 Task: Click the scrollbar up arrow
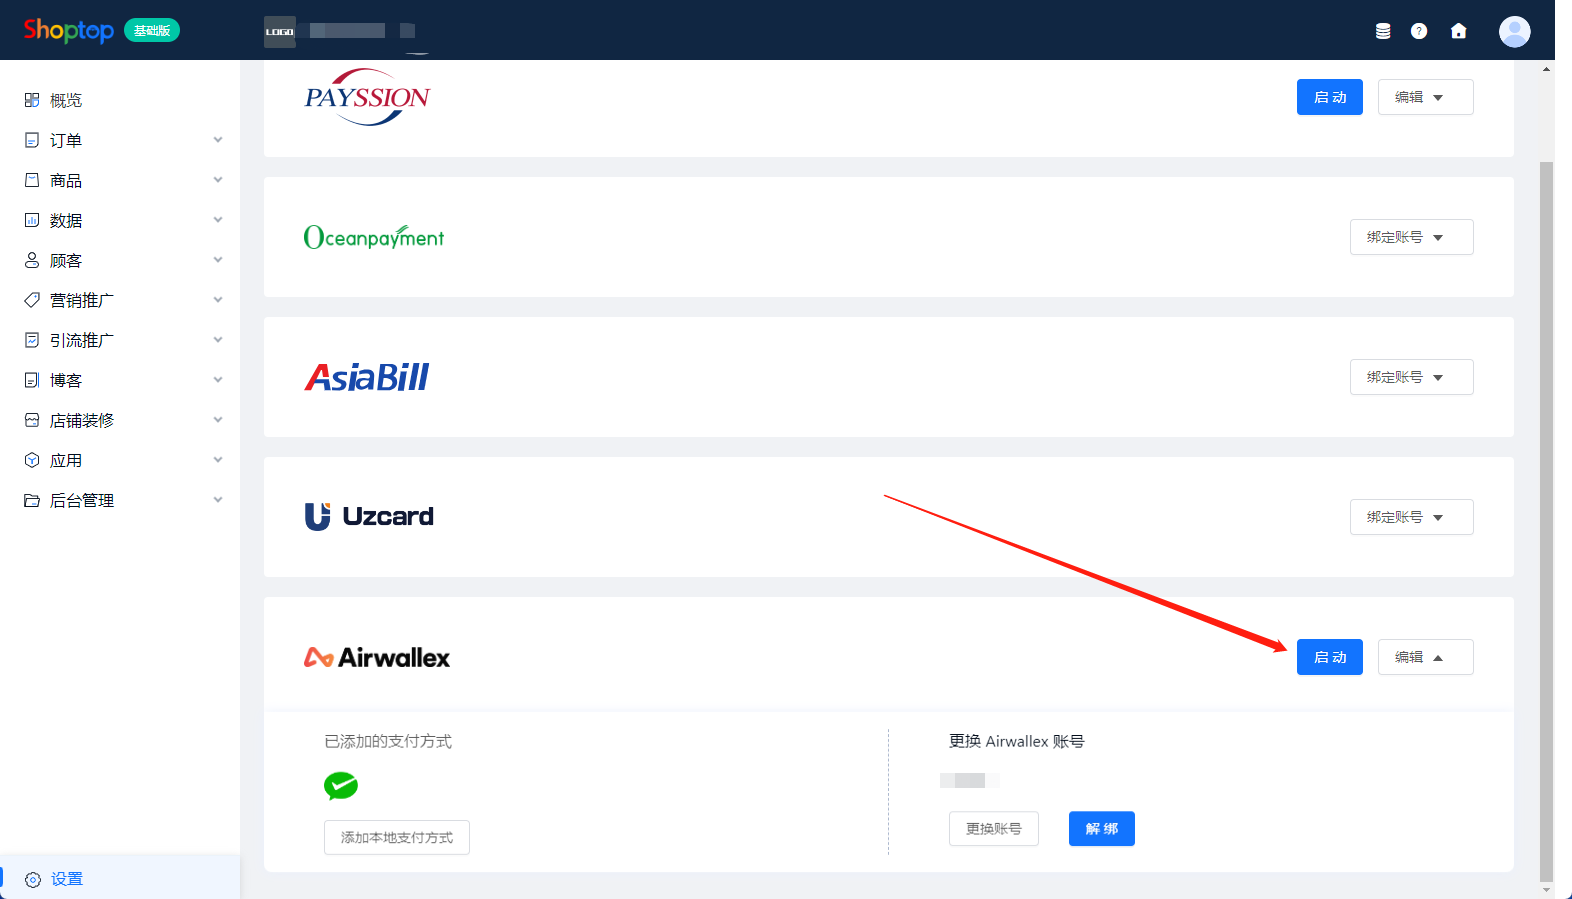coord(1546,69)
